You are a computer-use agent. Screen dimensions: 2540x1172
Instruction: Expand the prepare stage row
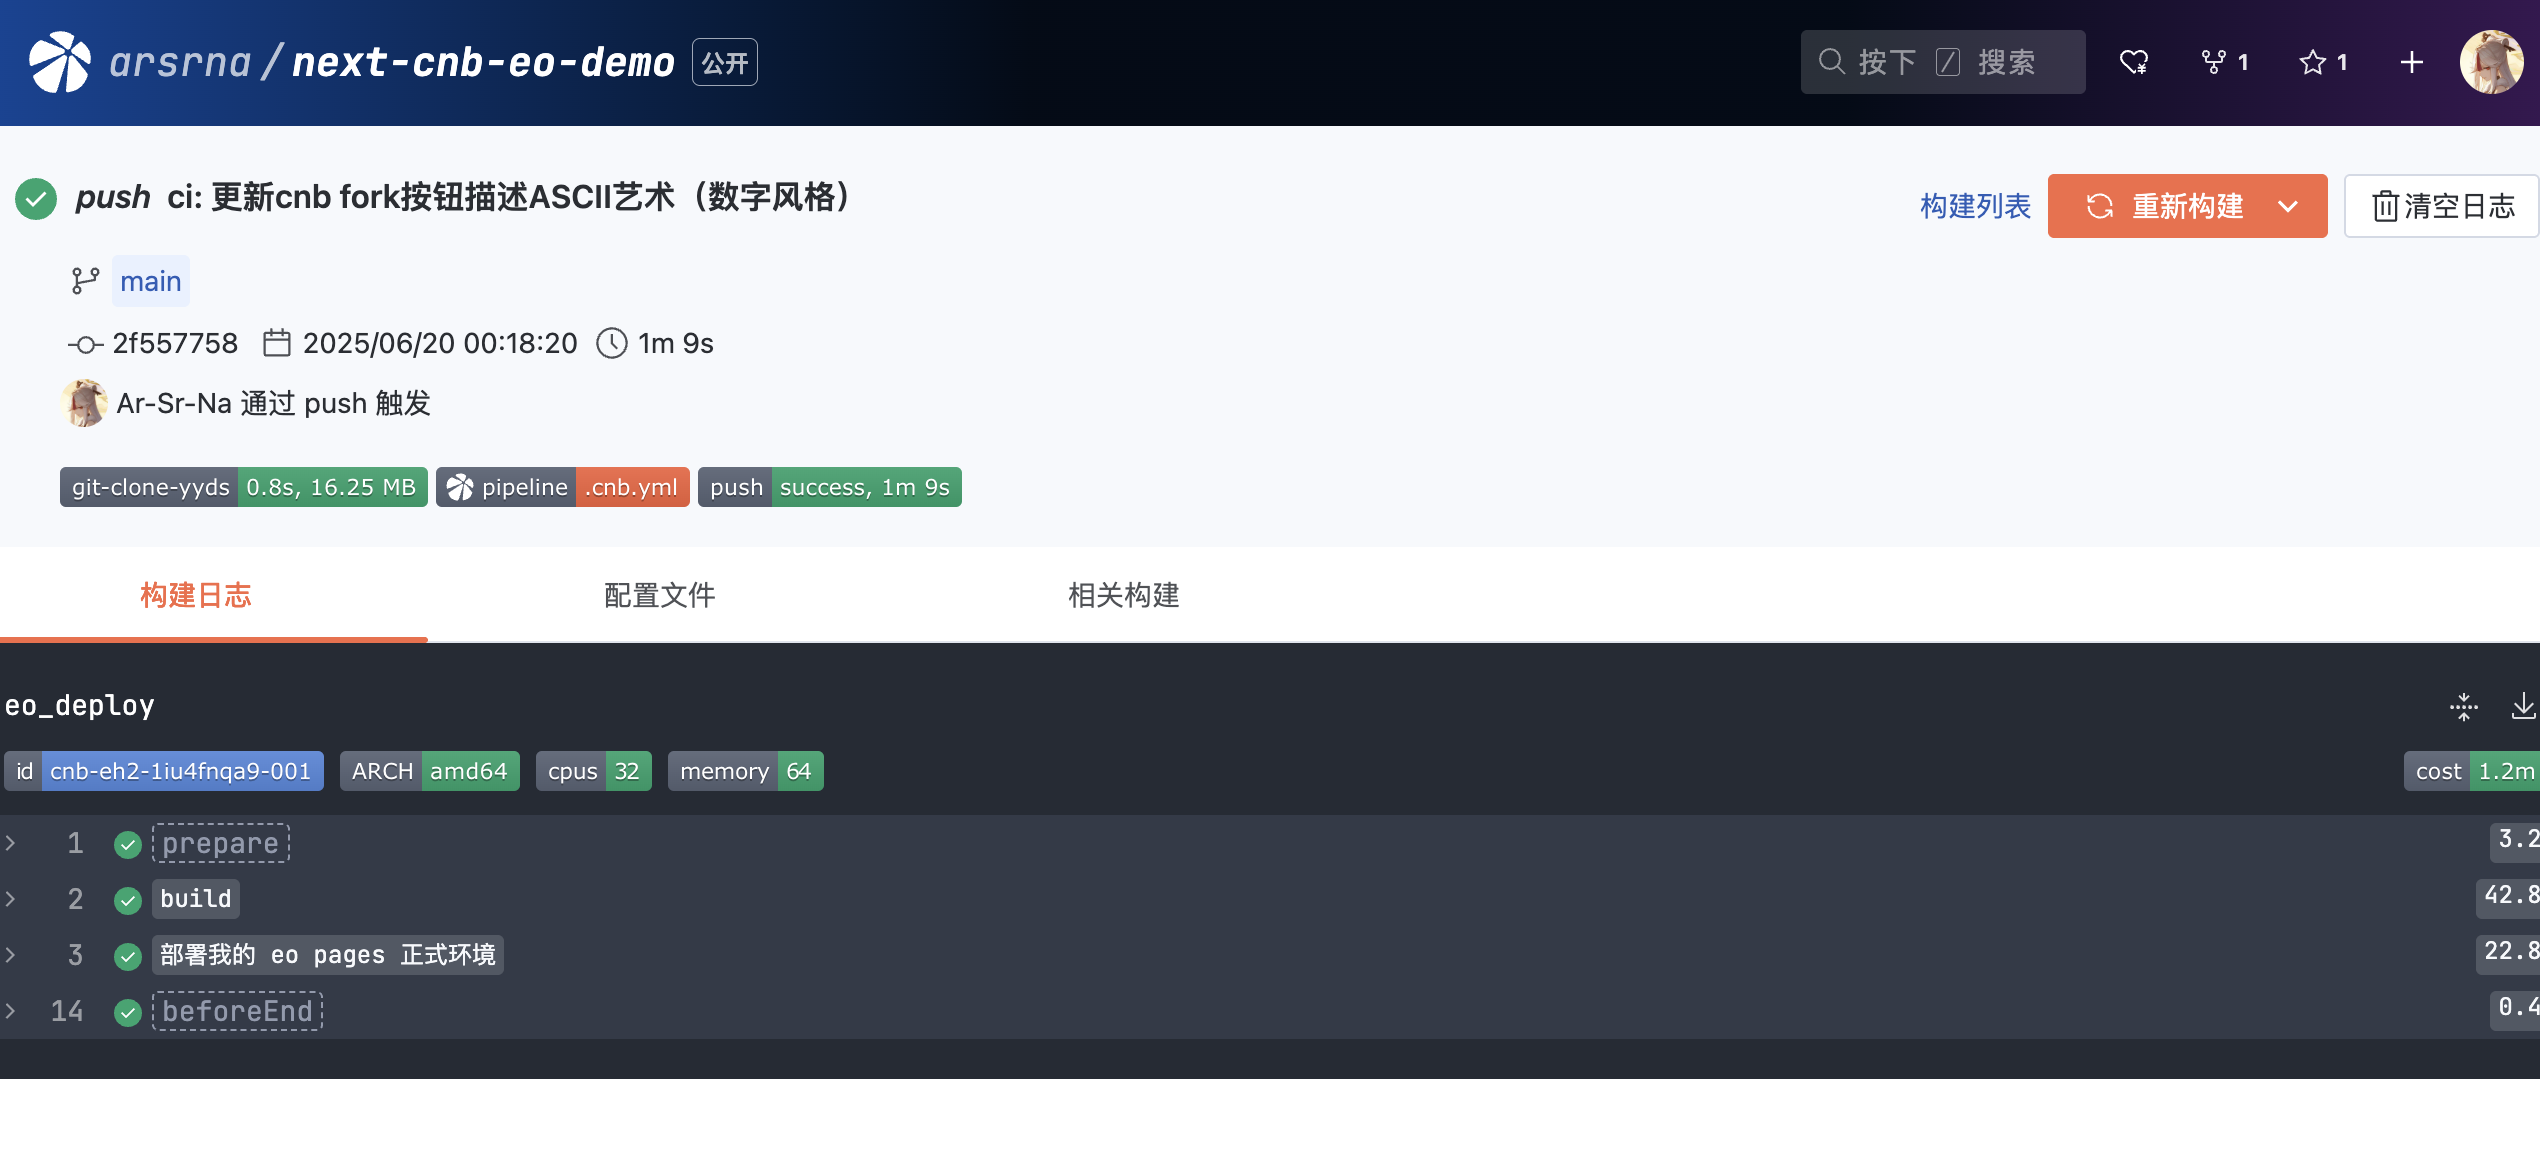pos(220,843)
